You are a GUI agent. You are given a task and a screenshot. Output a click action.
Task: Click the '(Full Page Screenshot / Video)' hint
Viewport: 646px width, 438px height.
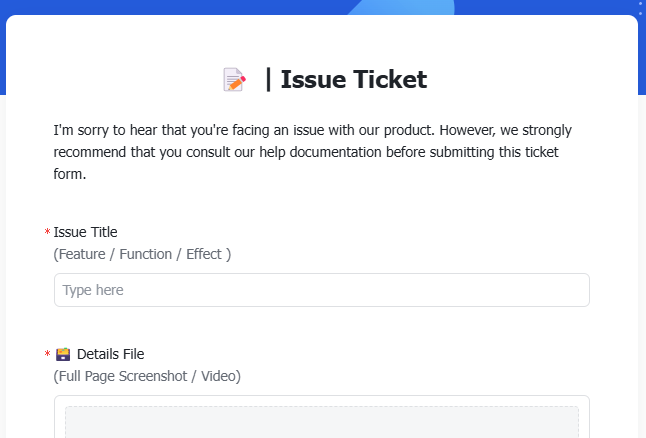click(x=147, y=376)
